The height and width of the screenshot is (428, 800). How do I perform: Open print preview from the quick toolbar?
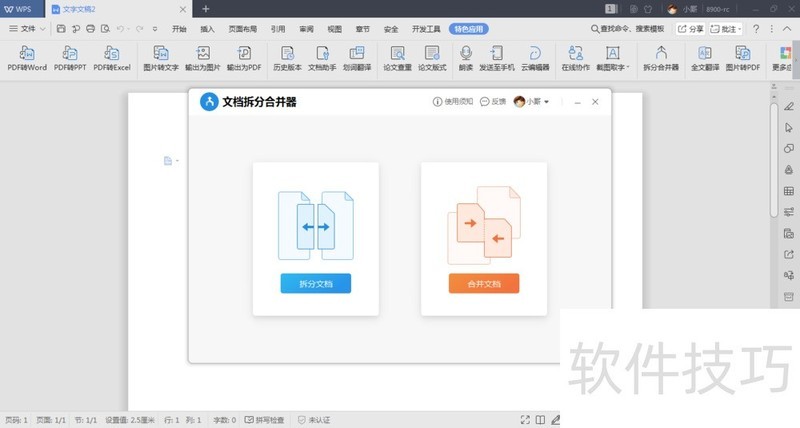click(105, 29)
